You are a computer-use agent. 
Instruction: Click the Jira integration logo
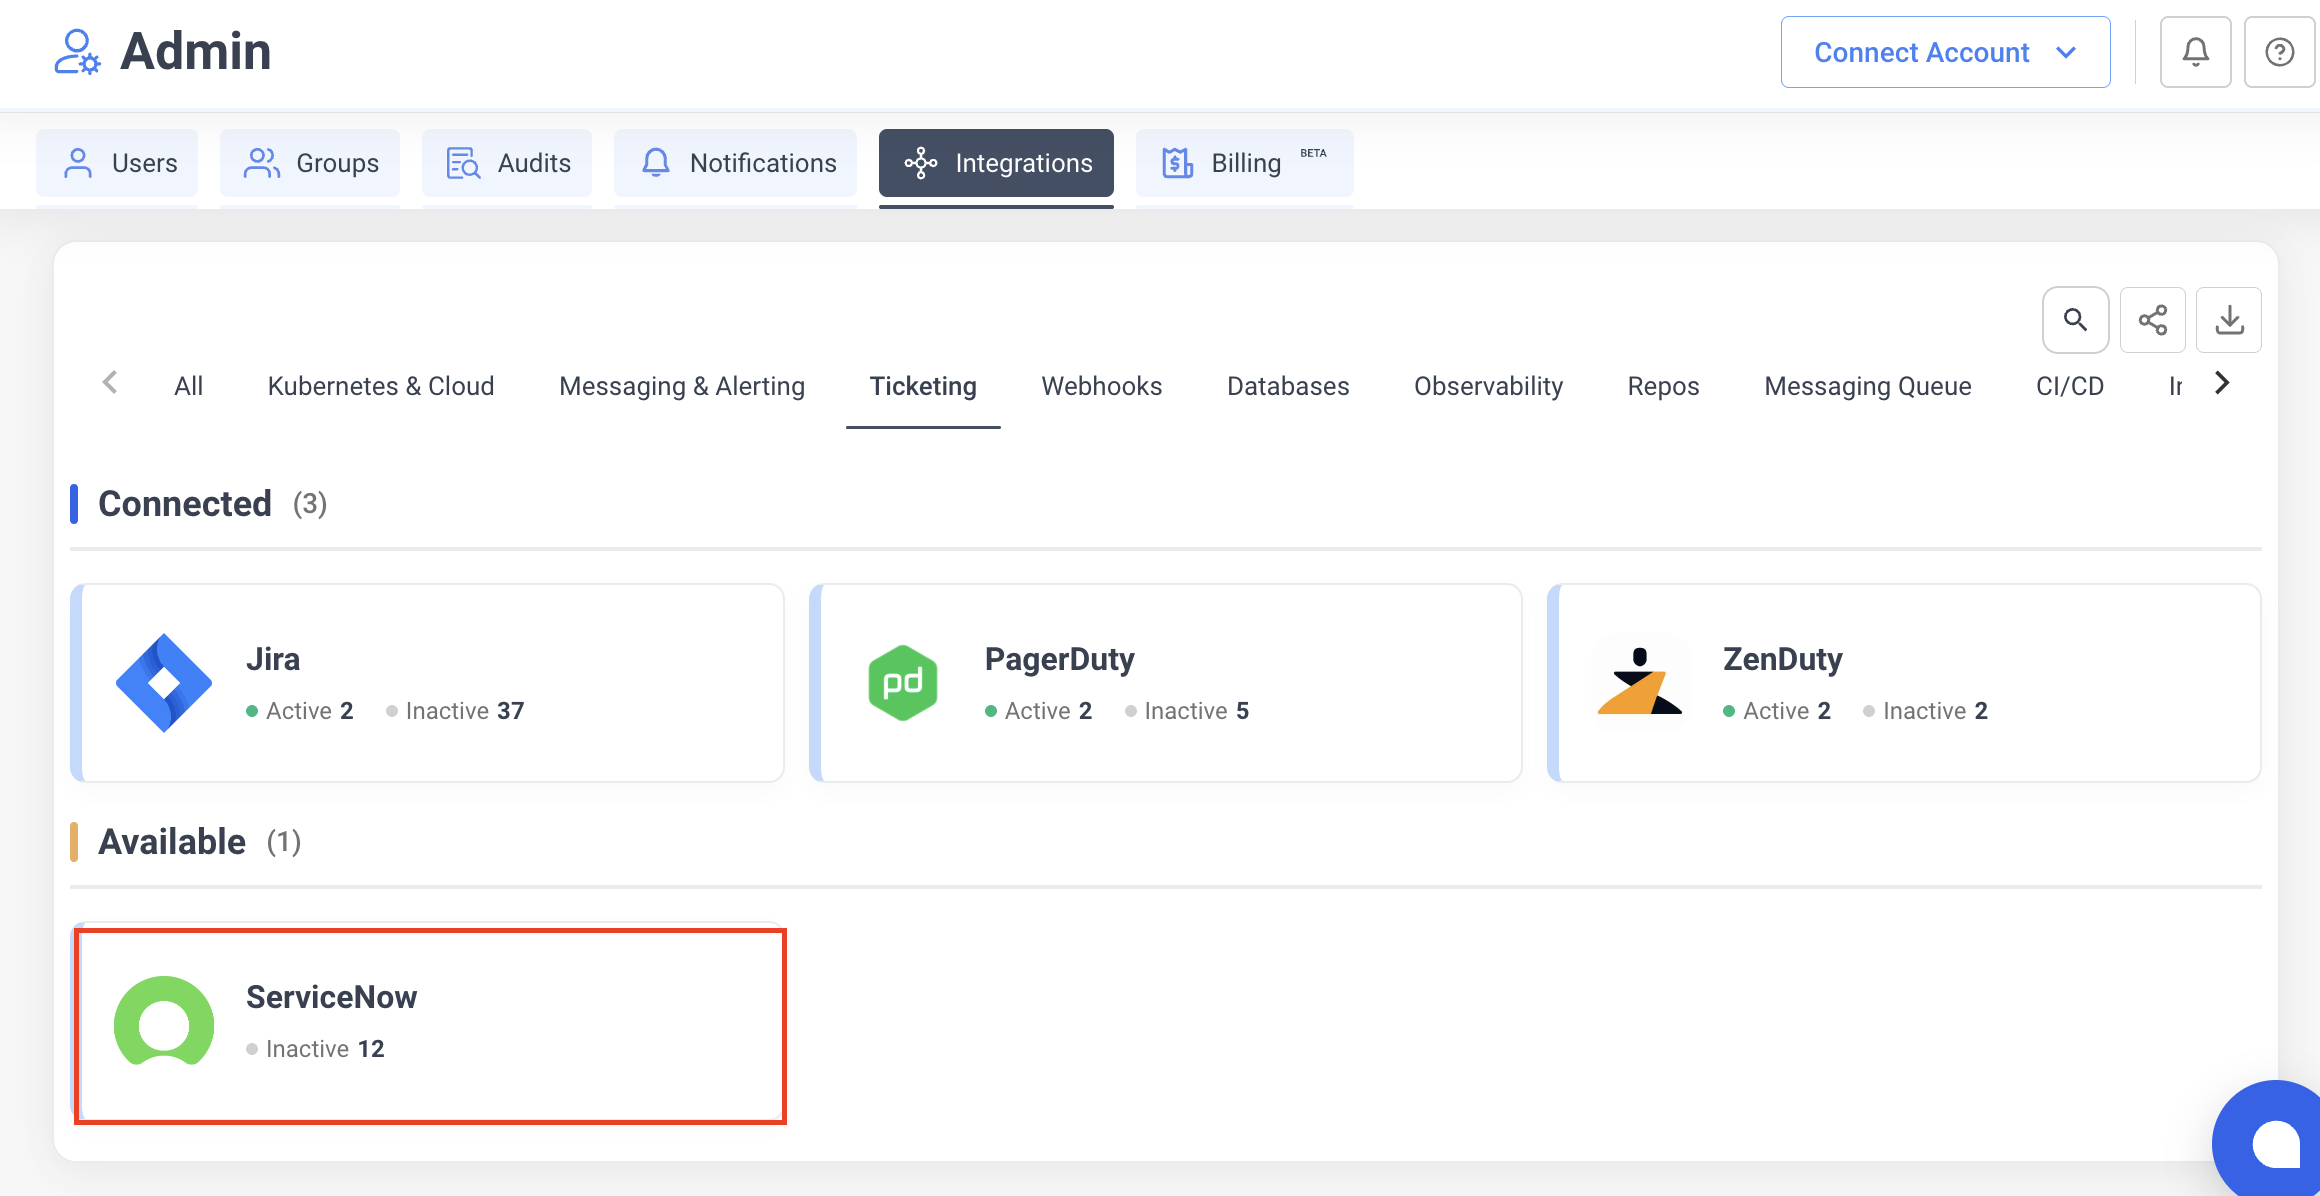pyautogui.click(x=163, y=682)
